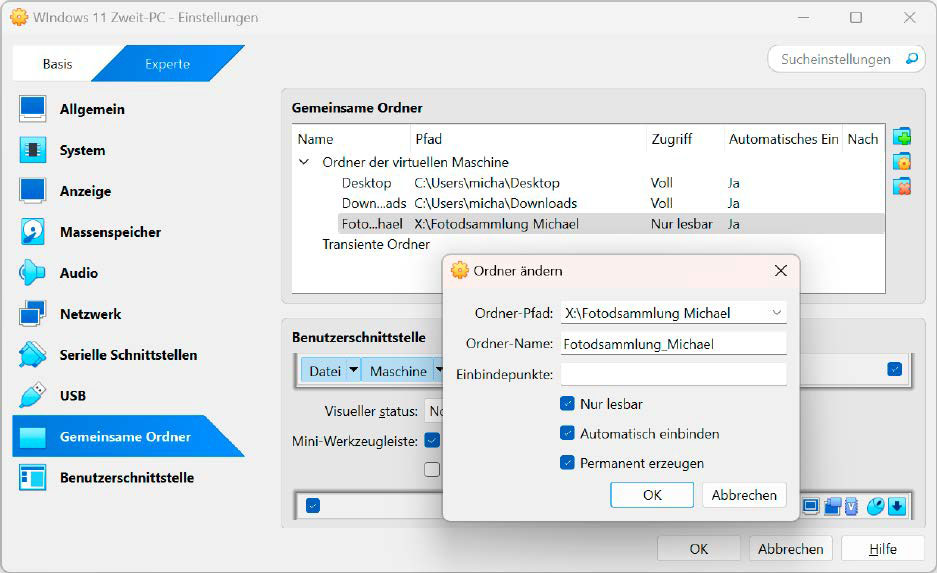Uncheck Automatisch einbinden
This screenshot has width=937, height=573.
pyautogui.click(x=567, y=433)
